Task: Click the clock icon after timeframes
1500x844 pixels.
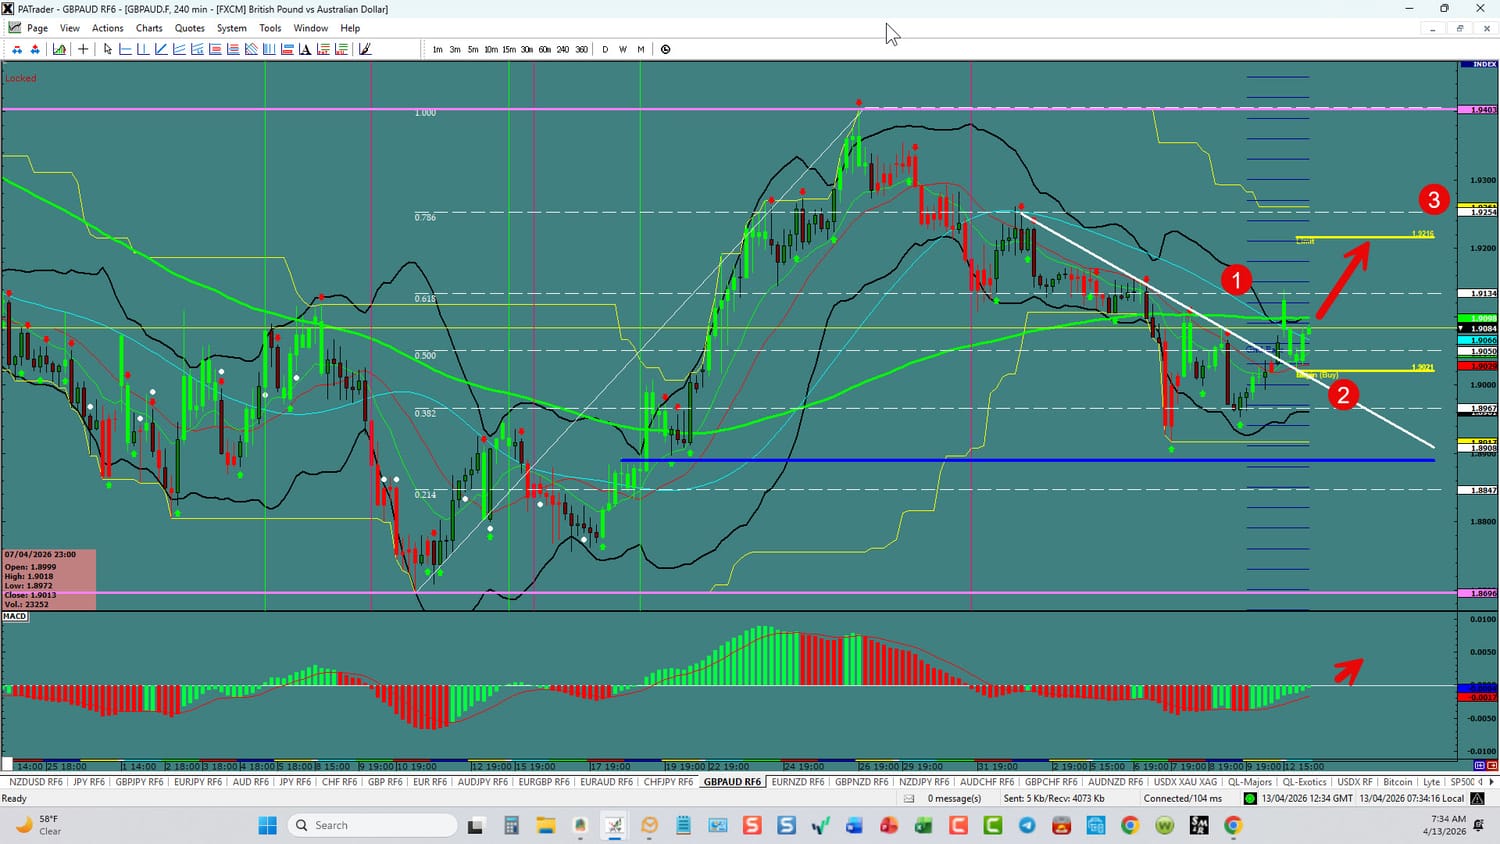Action: [666, 49]
